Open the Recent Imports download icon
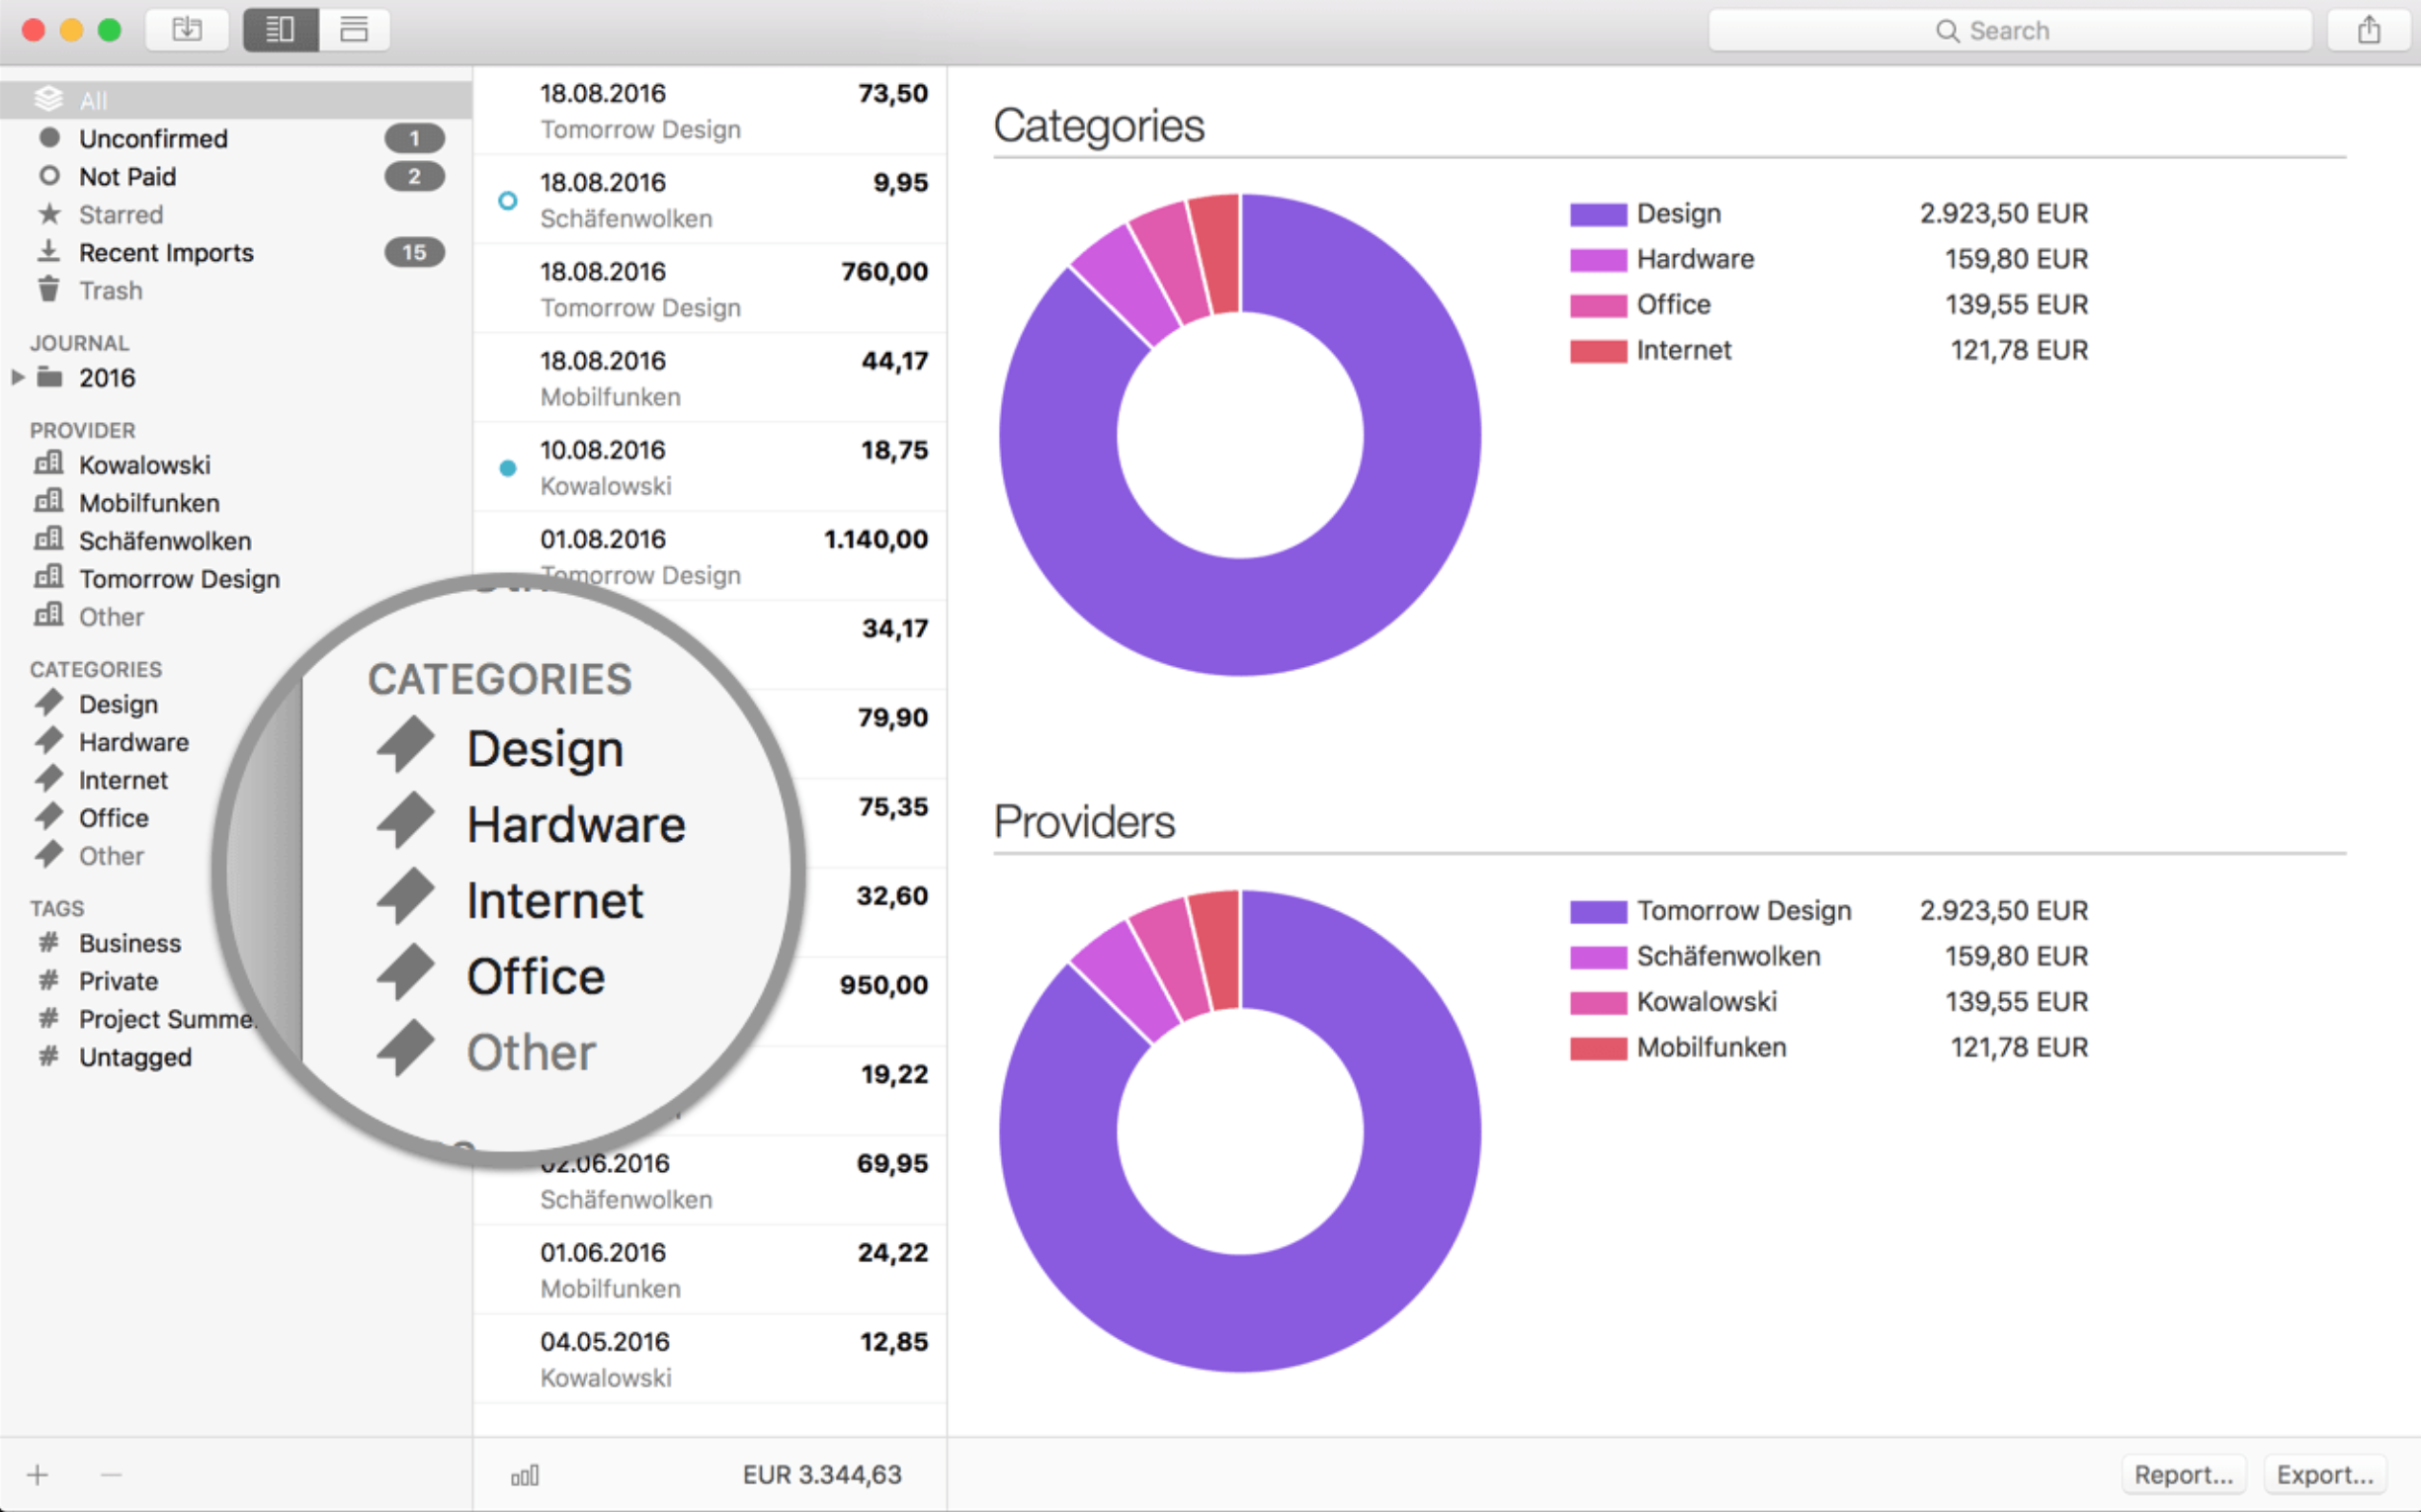This screenshot has width=2421, height=1512. pos(49,251)
